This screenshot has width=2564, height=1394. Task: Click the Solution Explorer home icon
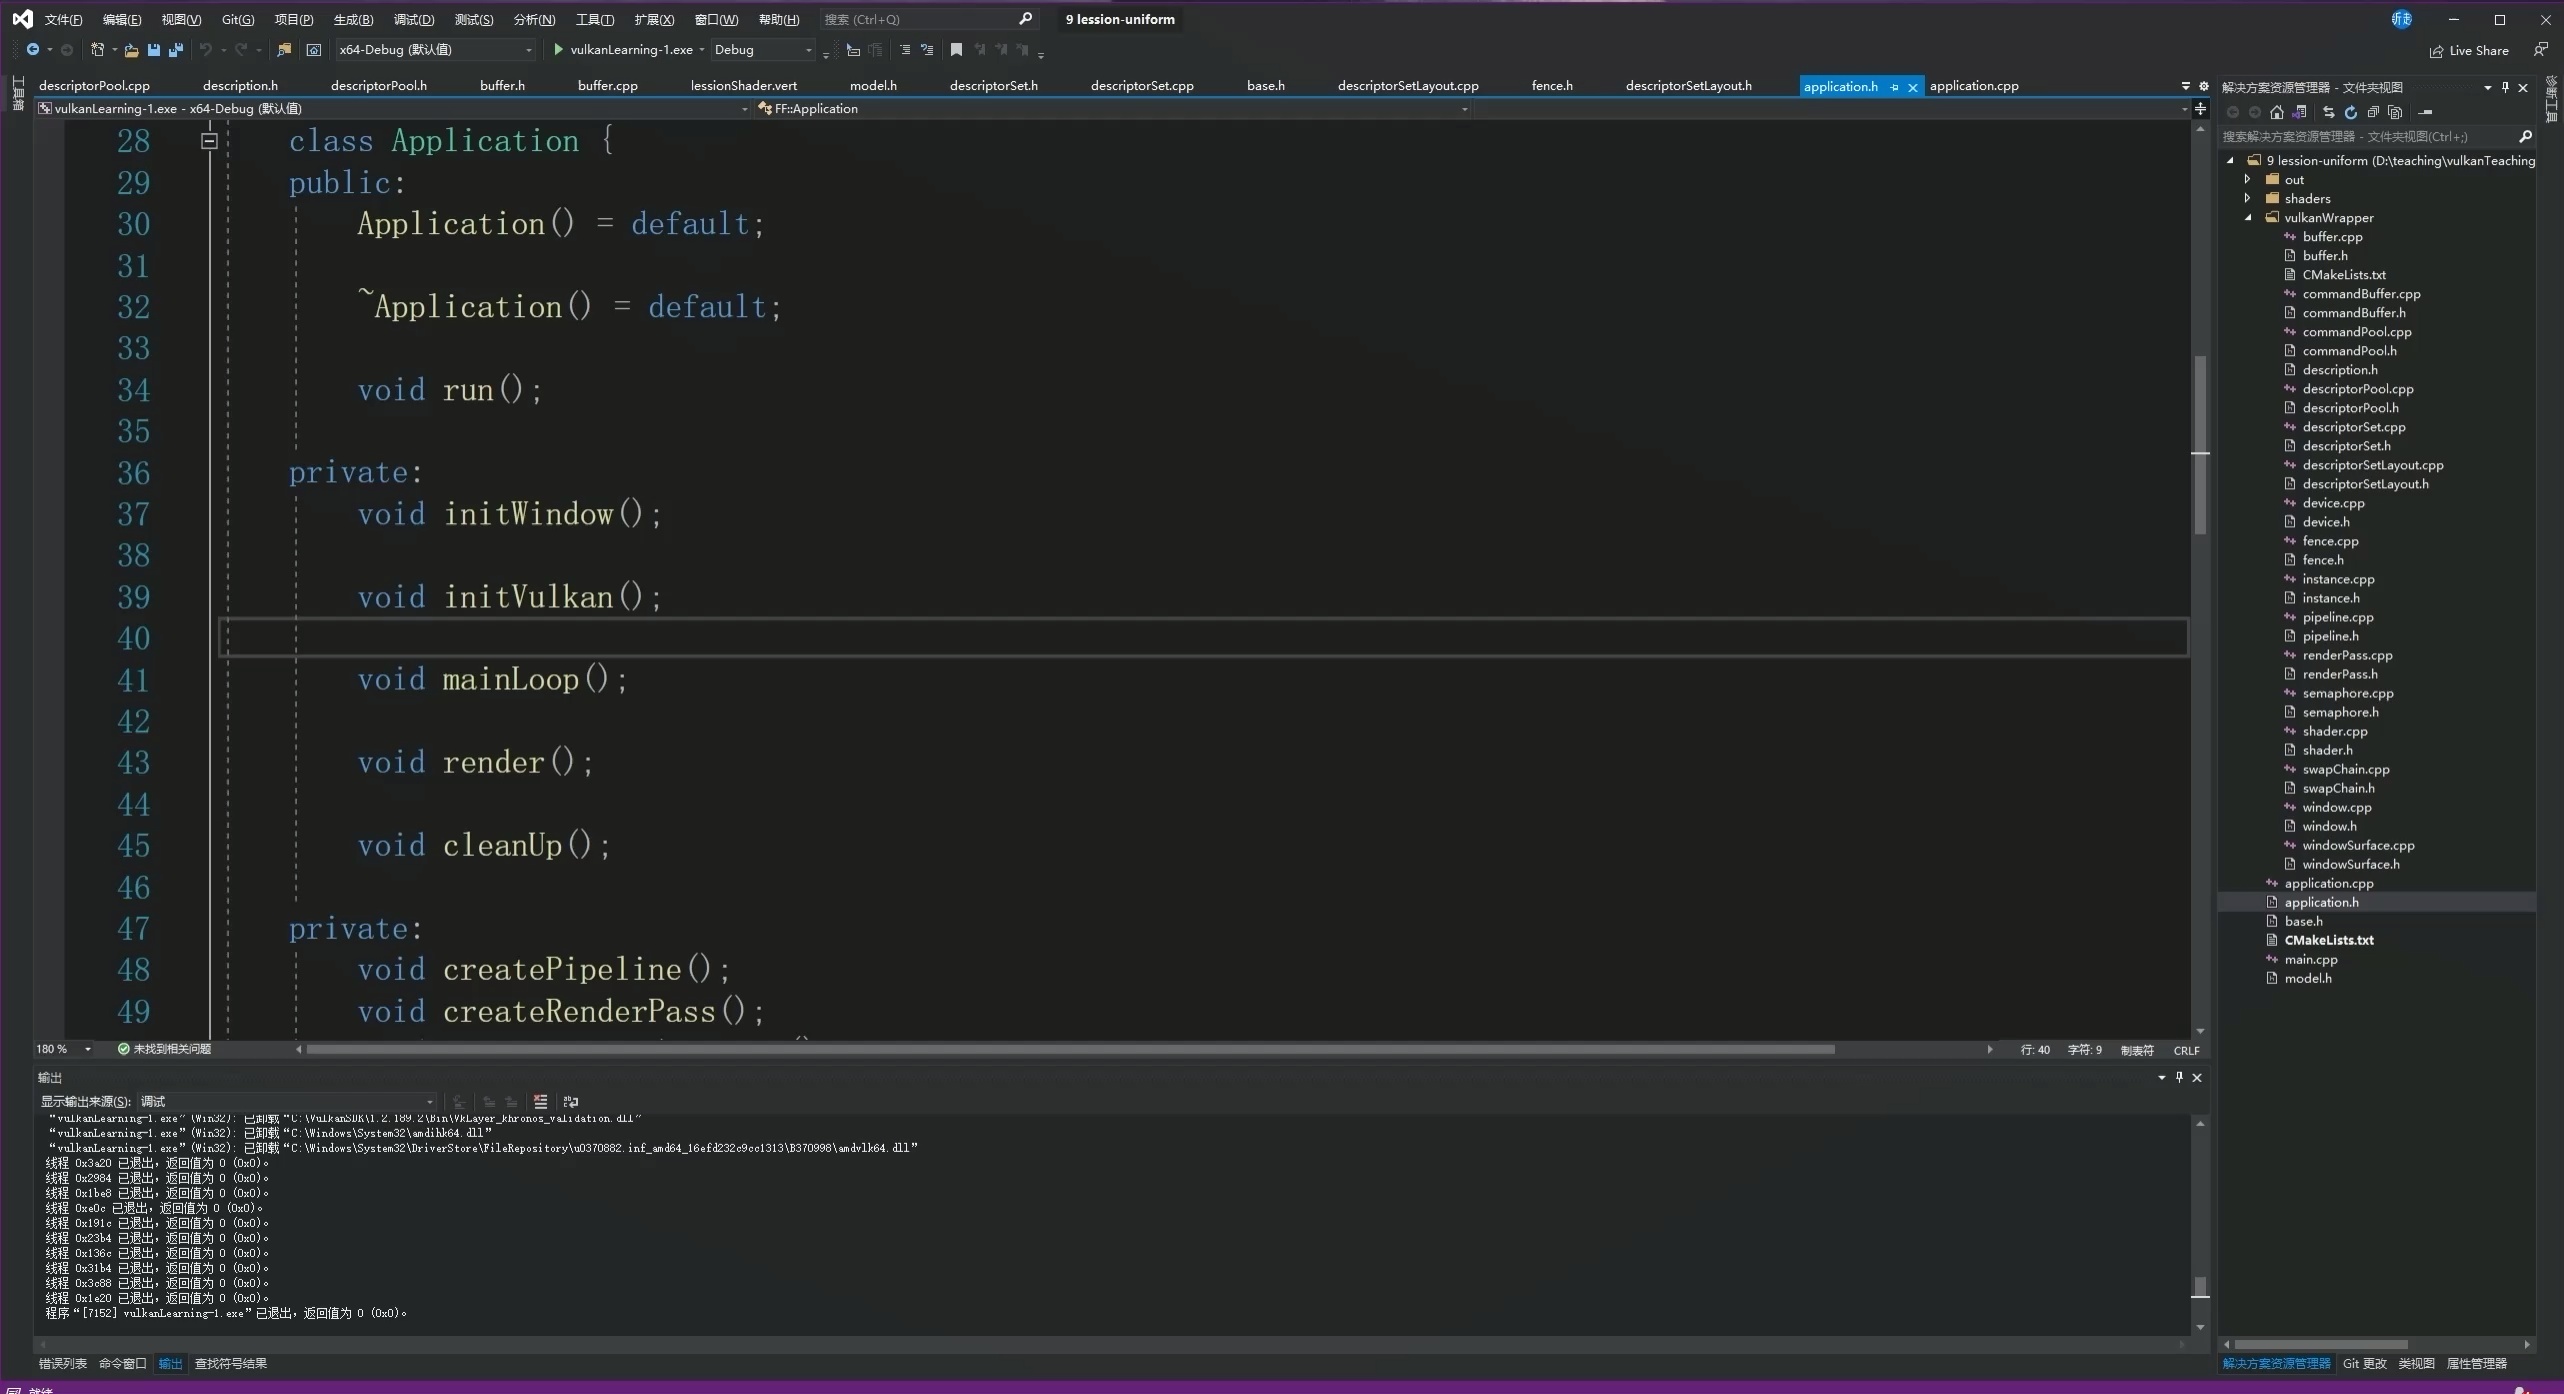click(2277, 112)
